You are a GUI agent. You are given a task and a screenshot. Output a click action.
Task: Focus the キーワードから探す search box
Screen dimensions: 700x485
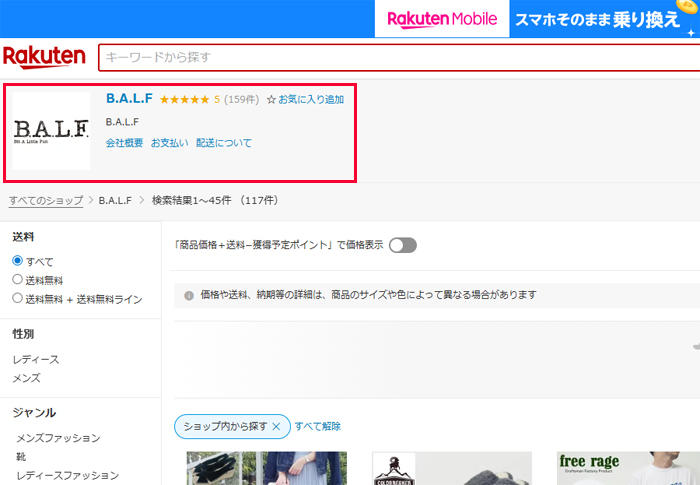pyautogui.click(x=399, y=57)
